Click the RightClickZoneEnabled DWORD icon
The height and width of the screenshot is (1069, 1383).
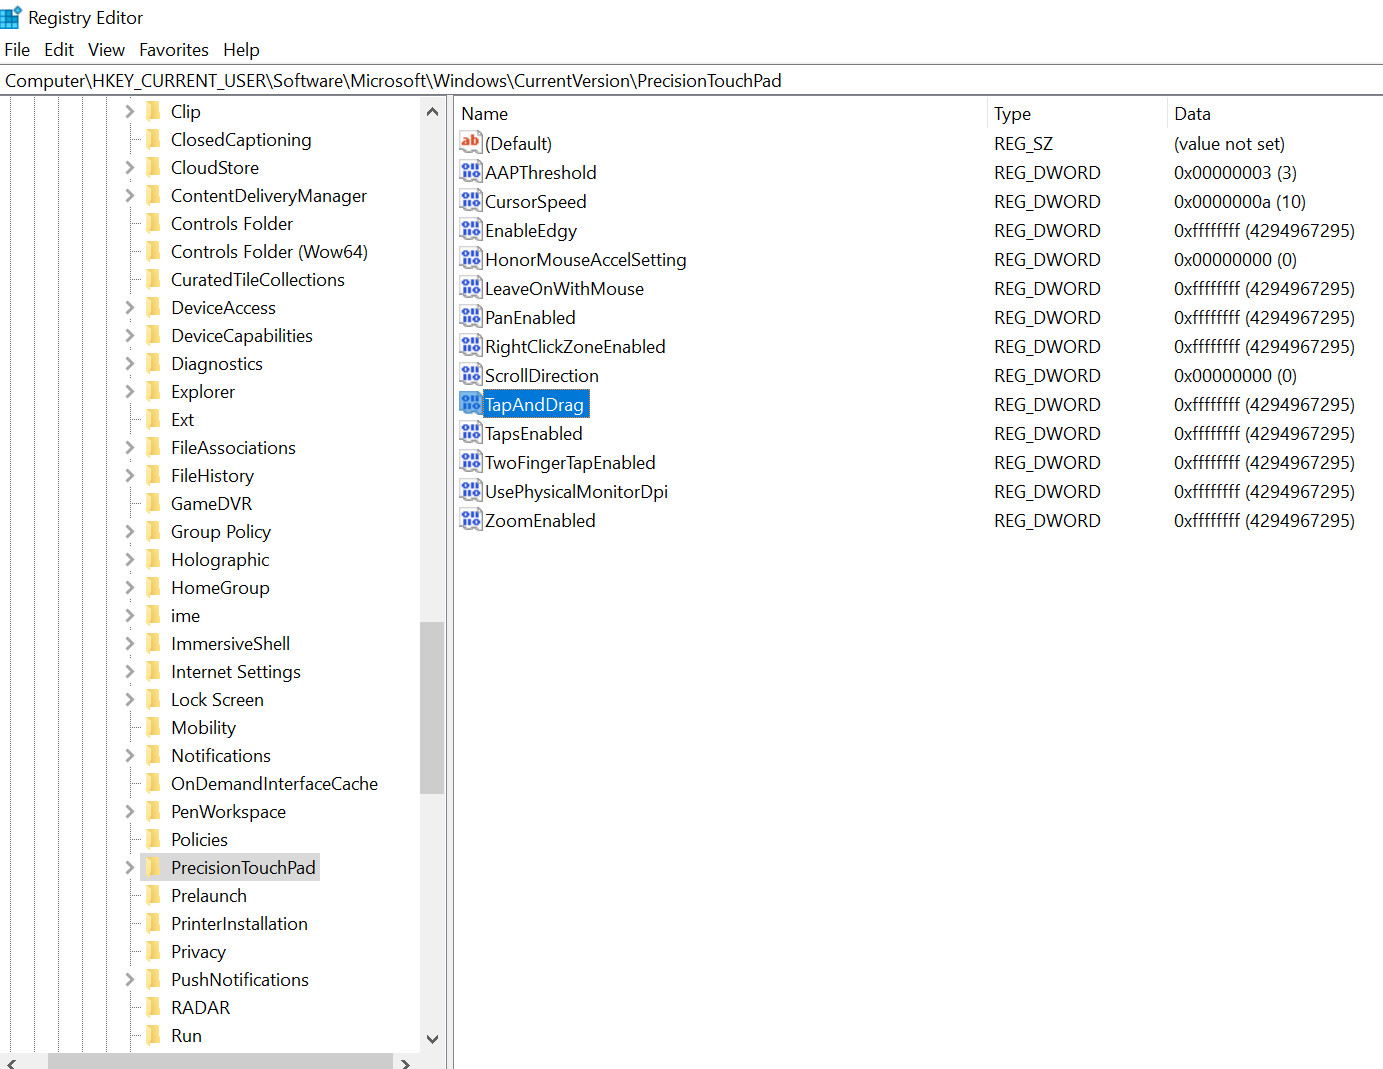coord(471,346)
